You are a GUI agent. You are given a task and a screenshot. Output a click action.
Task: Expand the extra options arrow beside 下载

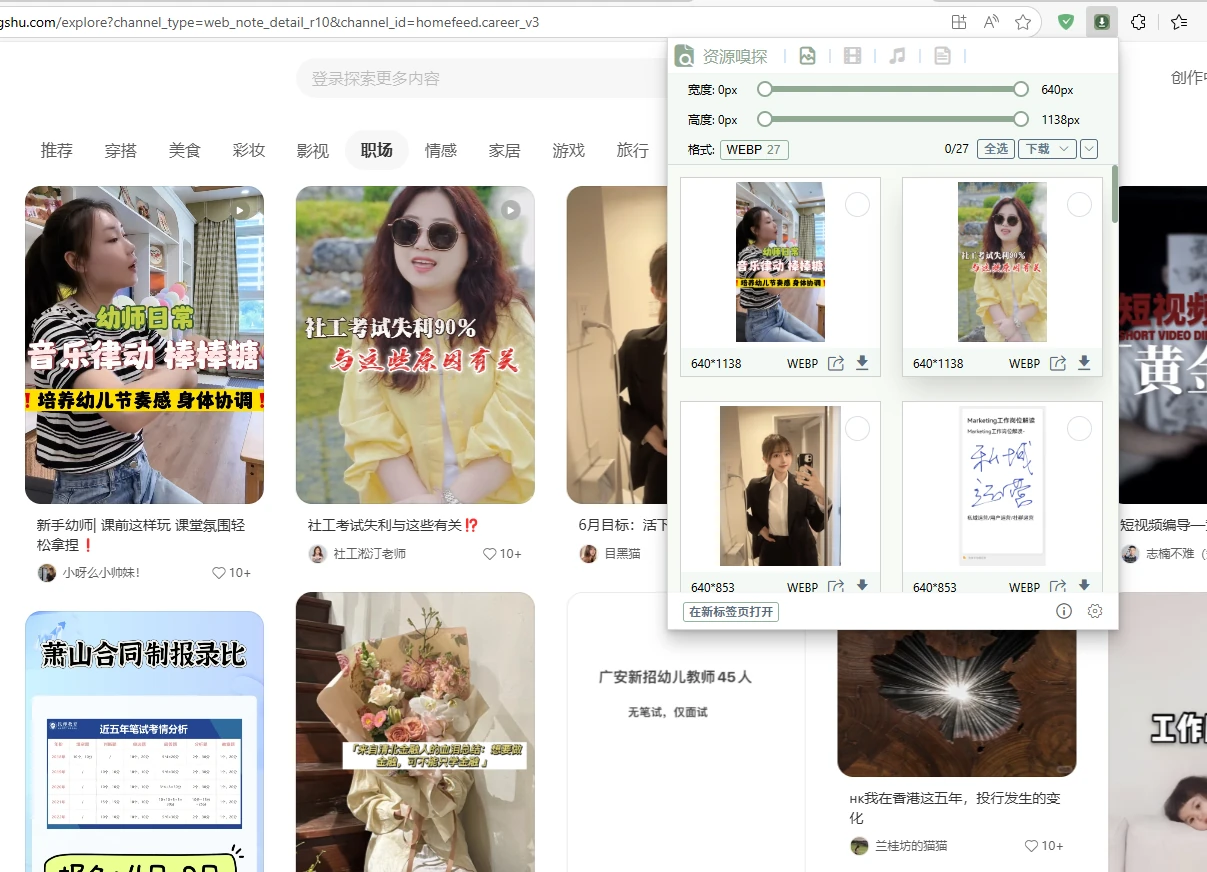pos(1089,149)
